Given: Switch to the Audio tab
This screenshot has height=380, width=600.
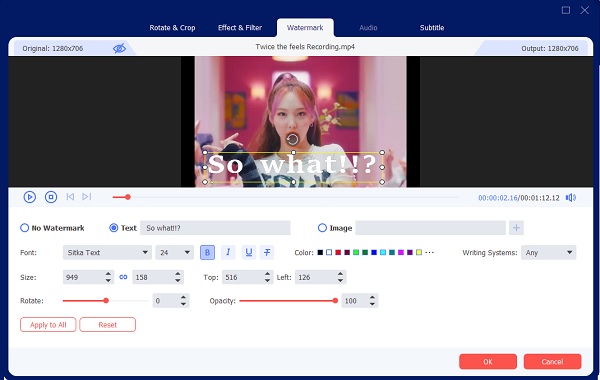Looking at the screenshot, I should (368, 28).
